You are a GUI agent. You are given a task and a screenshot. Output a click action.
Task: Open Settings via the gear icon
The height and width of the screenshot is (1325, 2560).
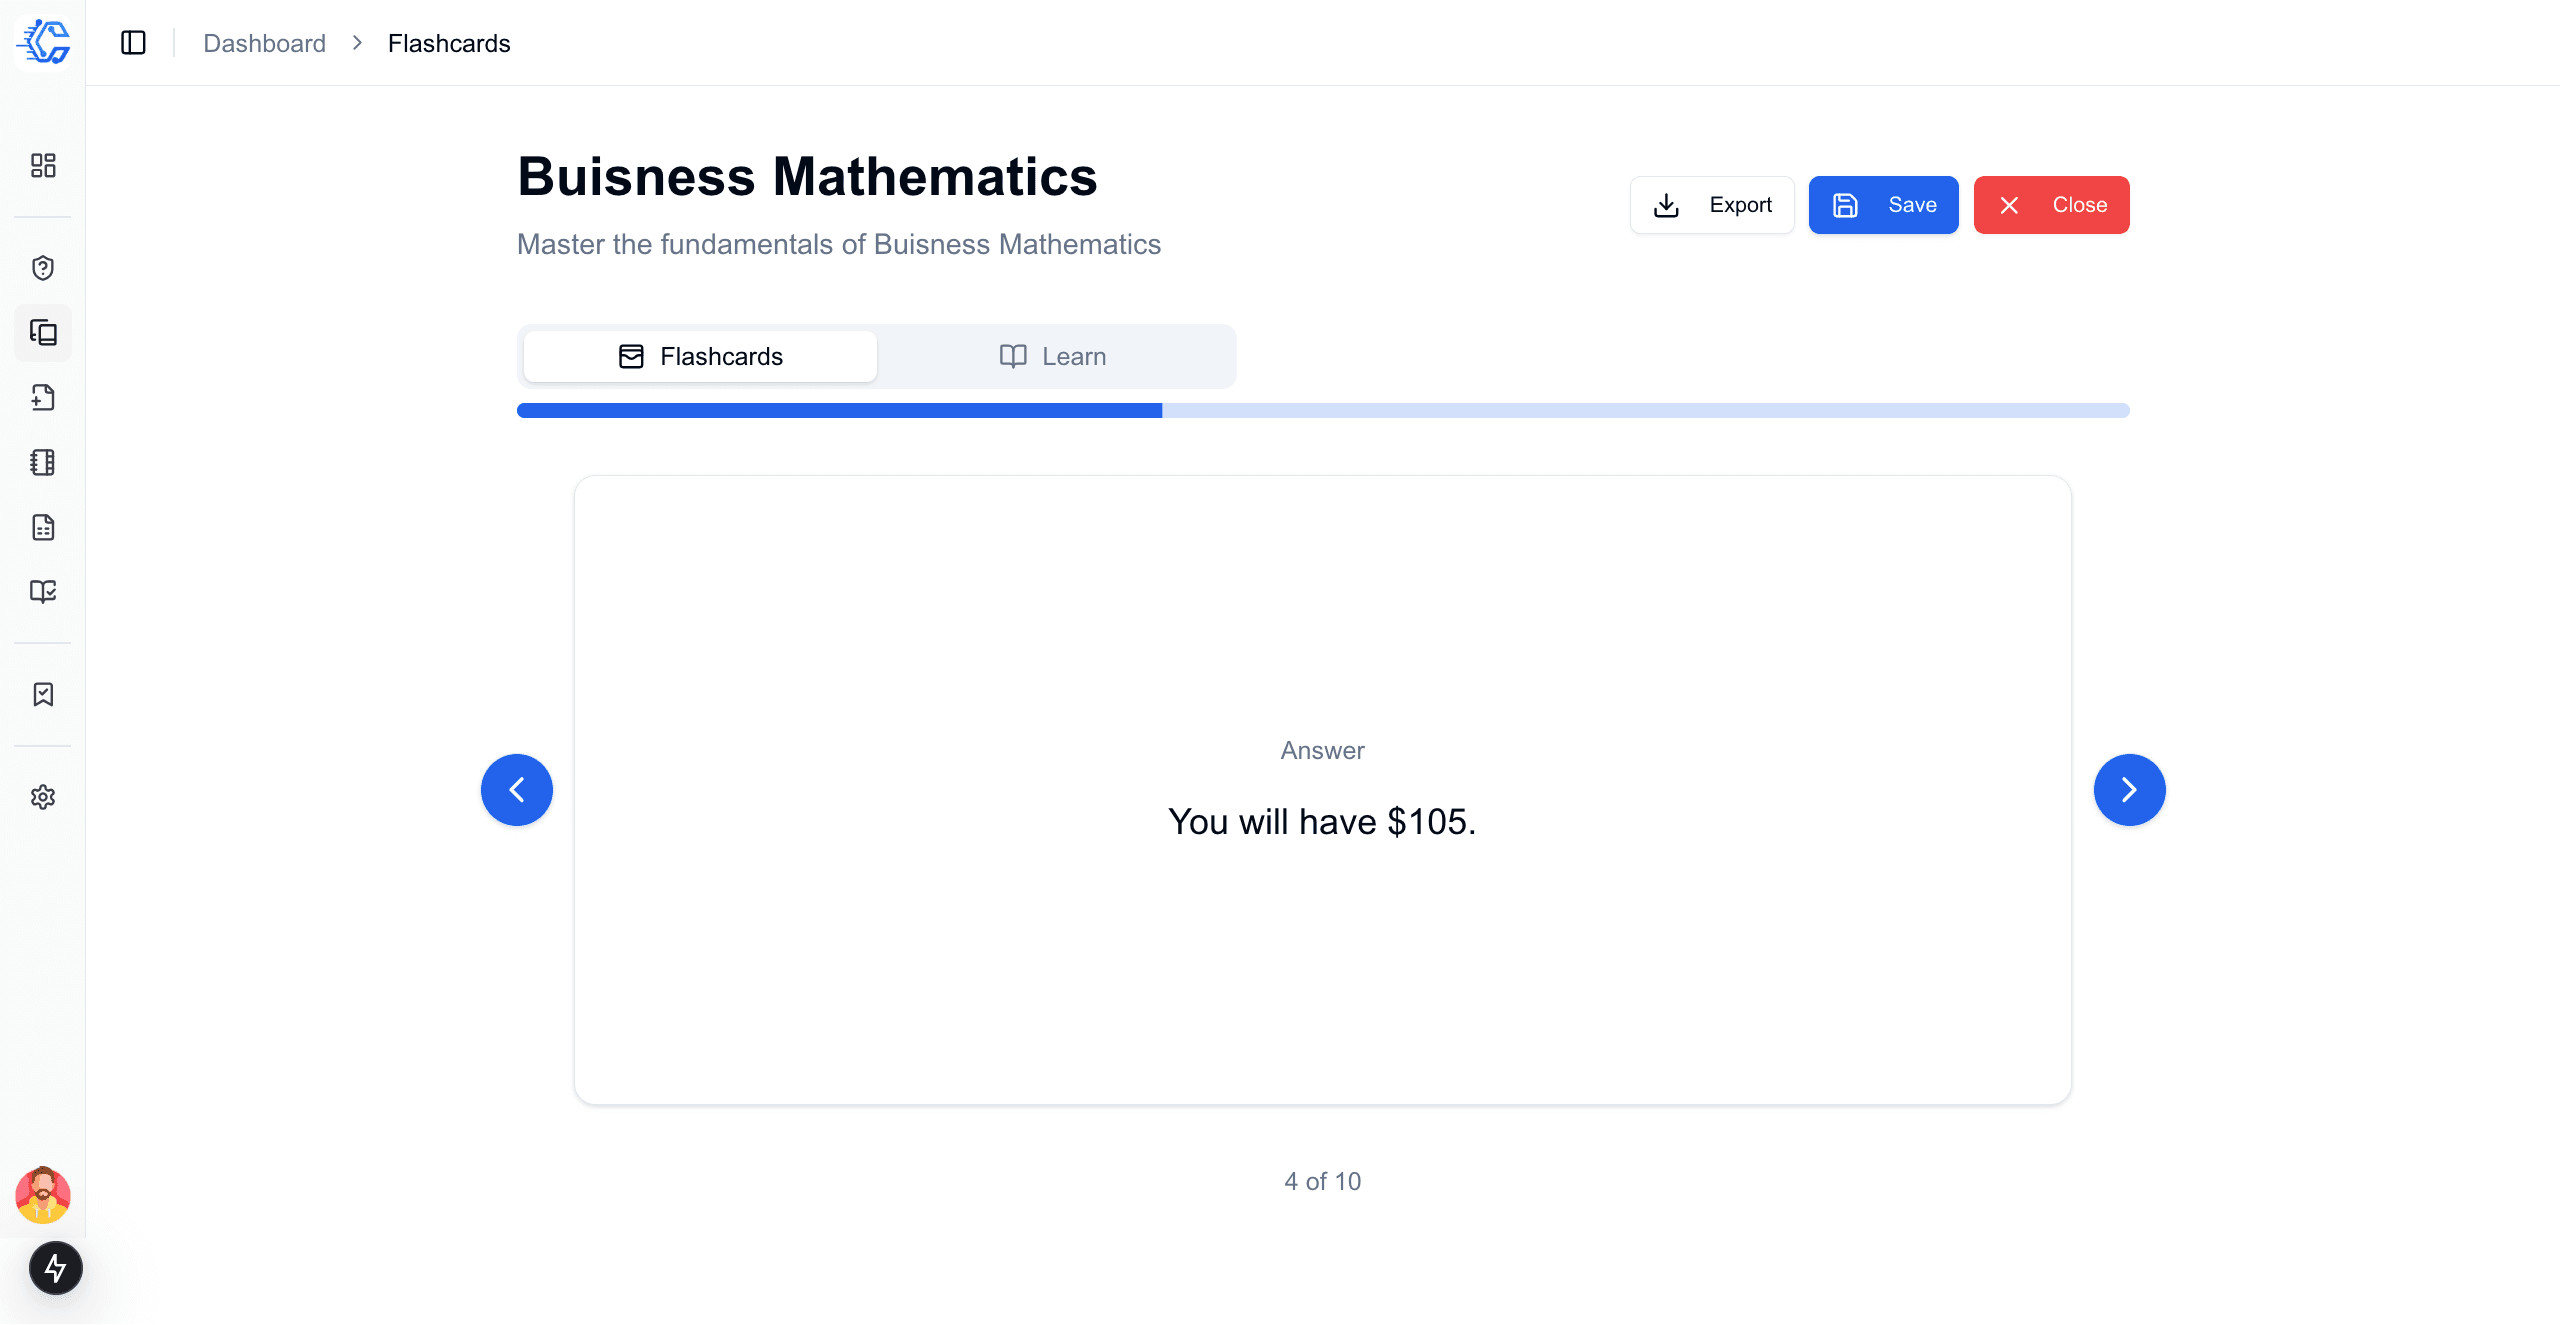click(x=43, y=796)
